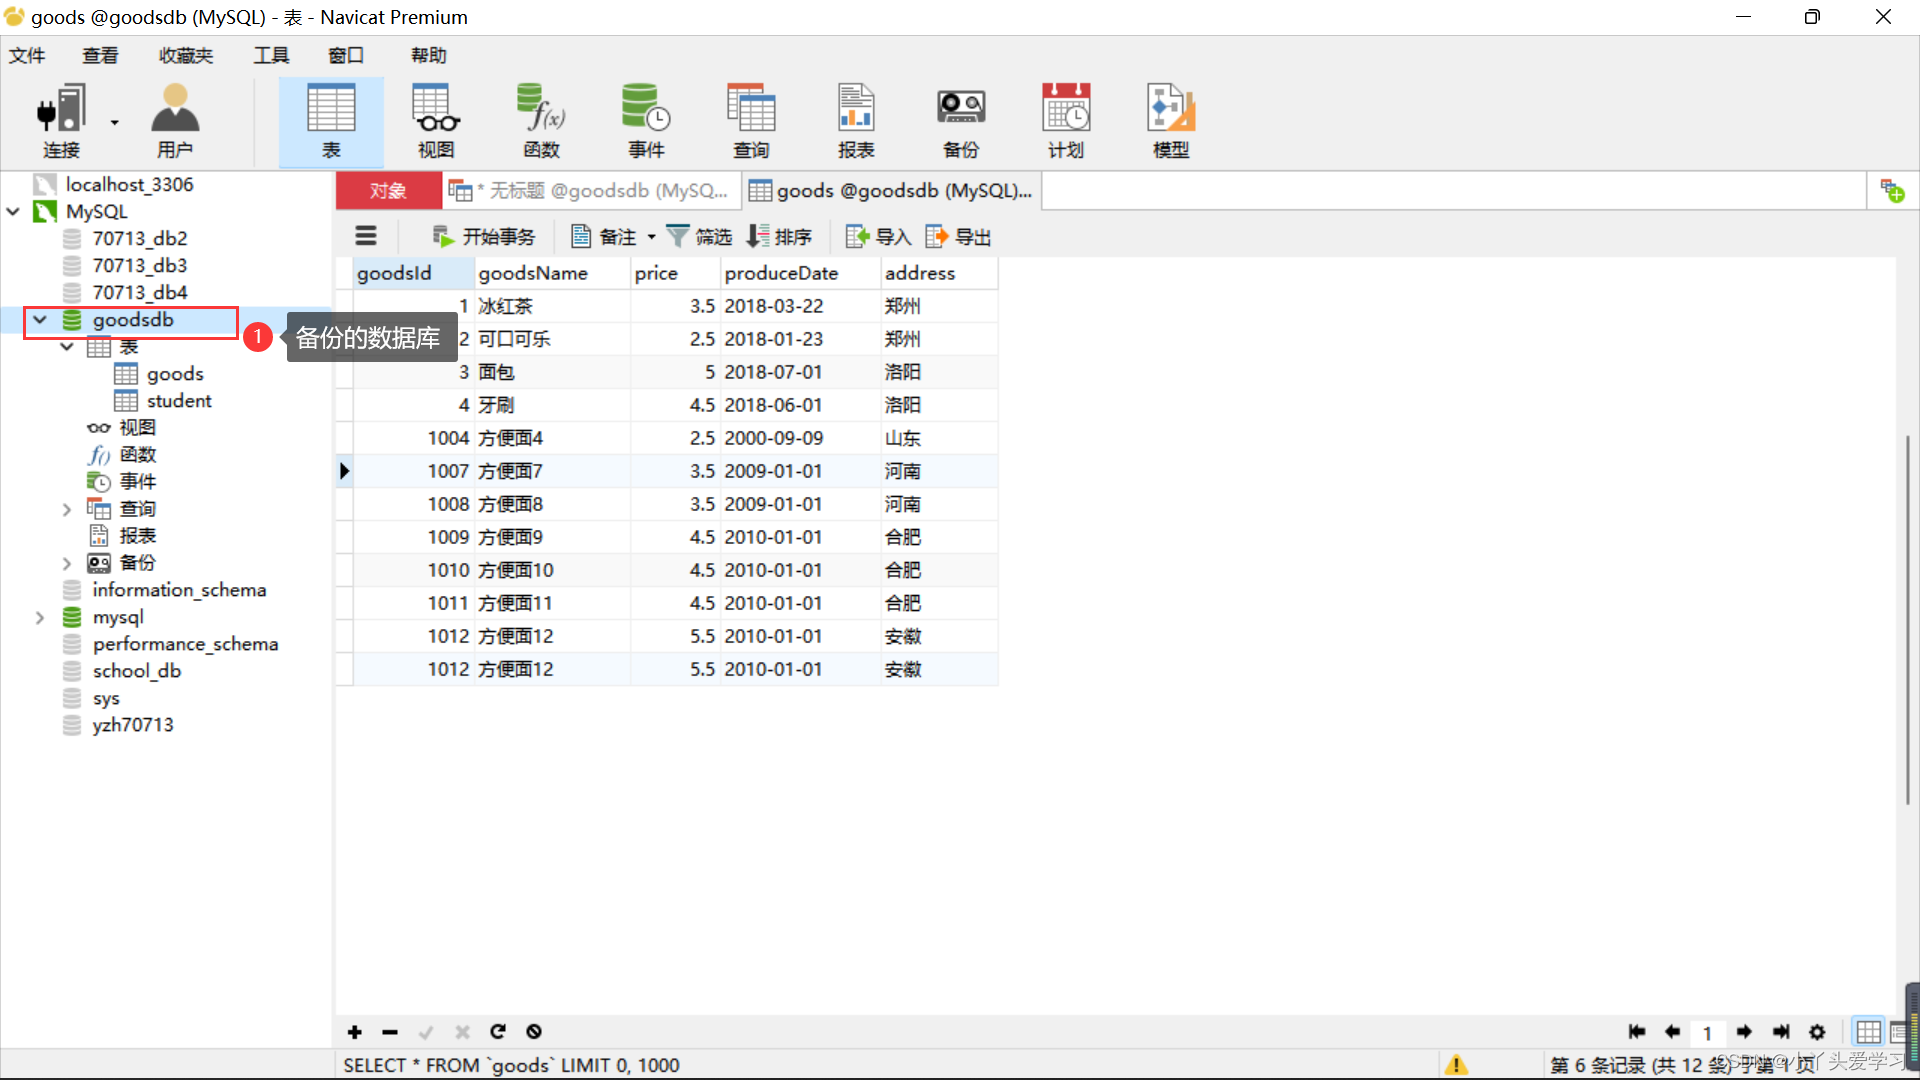
Task: Click the row navigation stepper forward
Action: (x=1745, y=1031)
